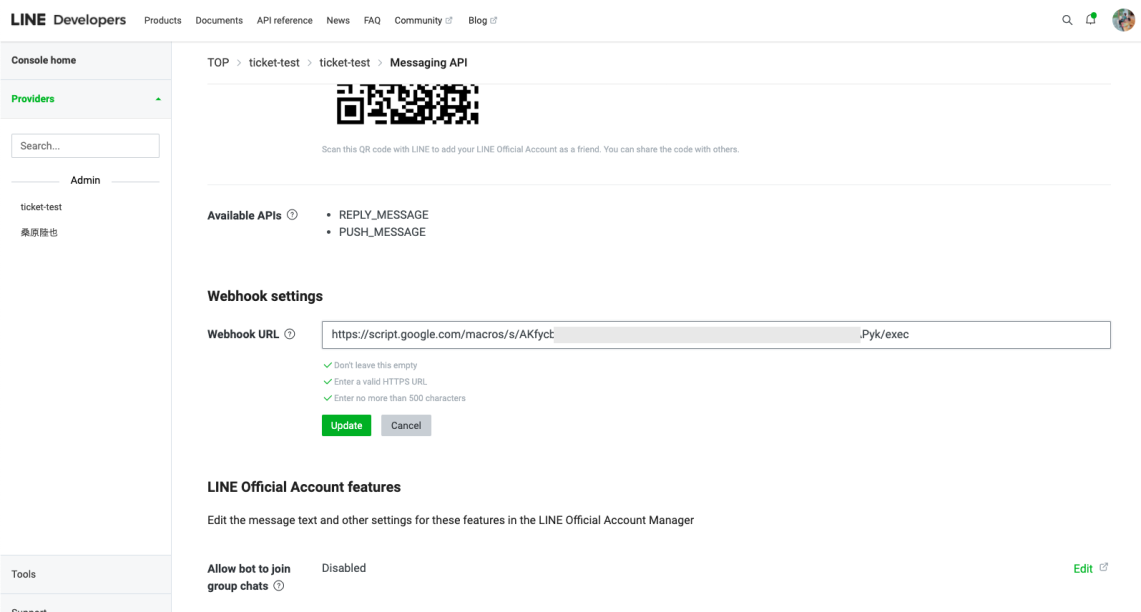Open the search with magnifier icon
This screenshot has width=1141, height=612.
1066,19
